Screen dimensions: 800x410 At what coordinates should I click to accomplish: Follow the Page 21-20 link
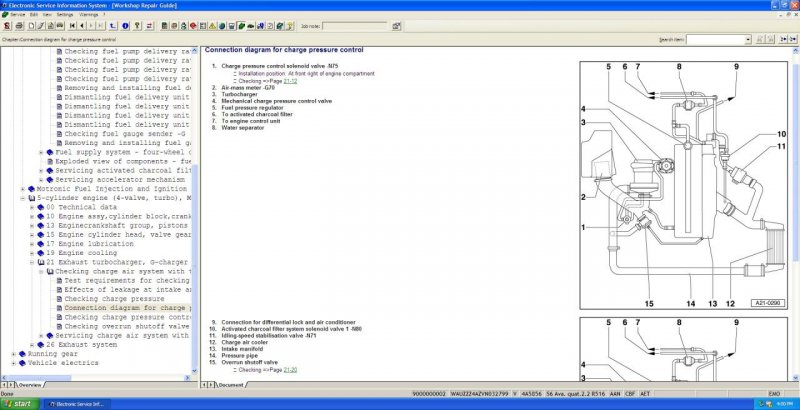coord(289,370)
